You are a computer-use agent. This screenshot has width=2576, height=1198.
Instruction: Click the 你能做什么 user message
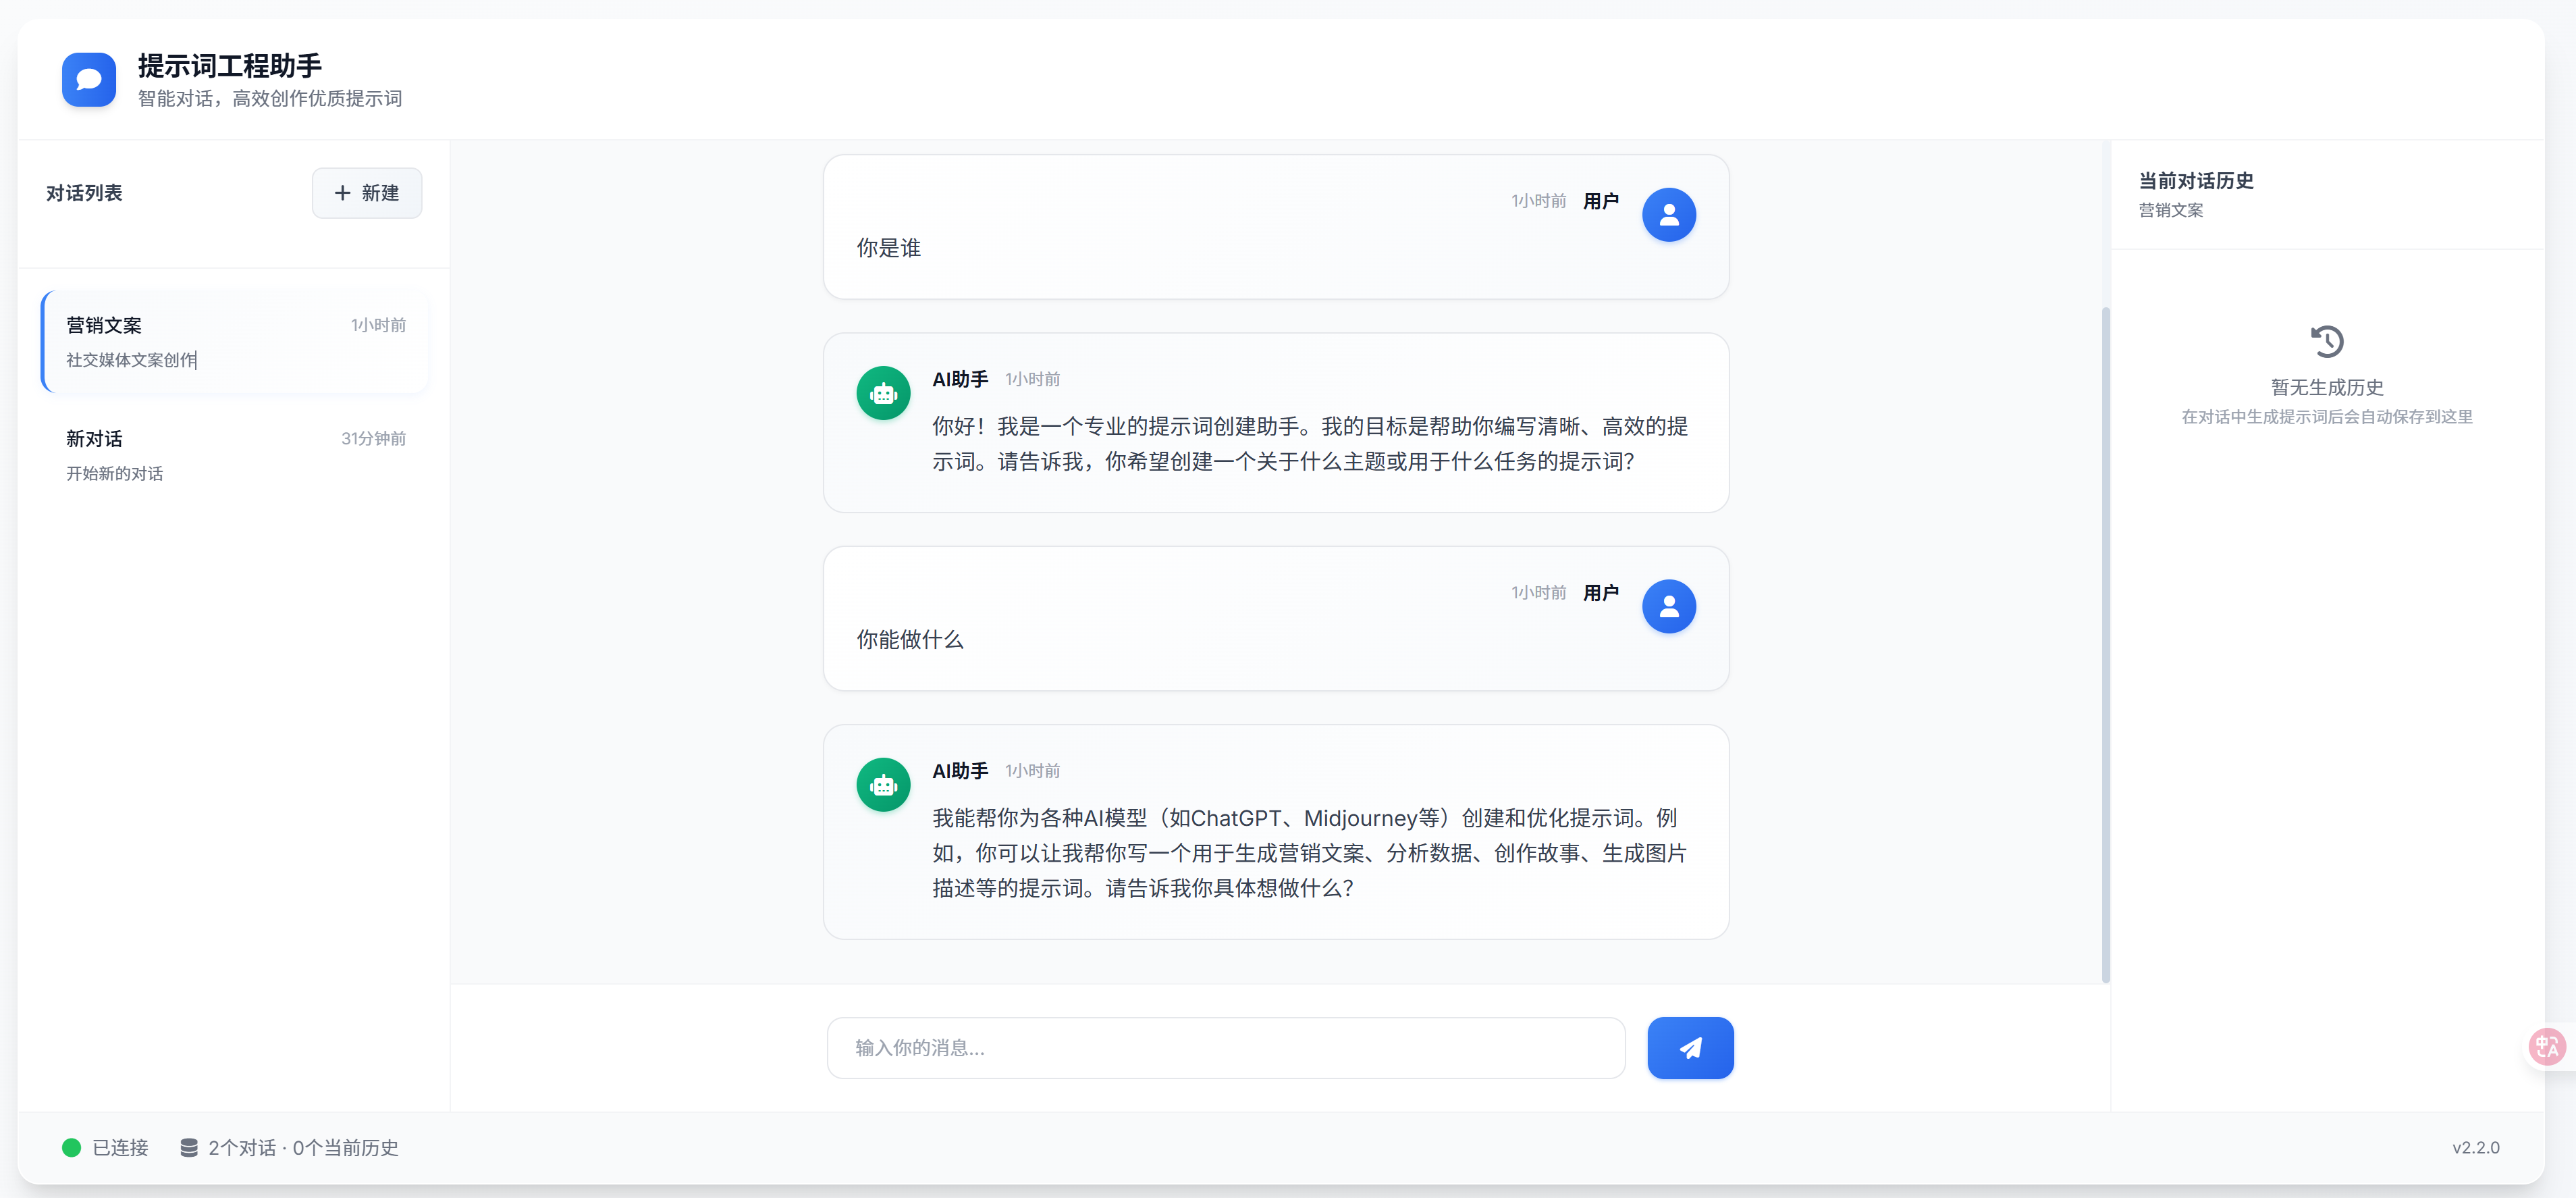[x=909, y=640]
